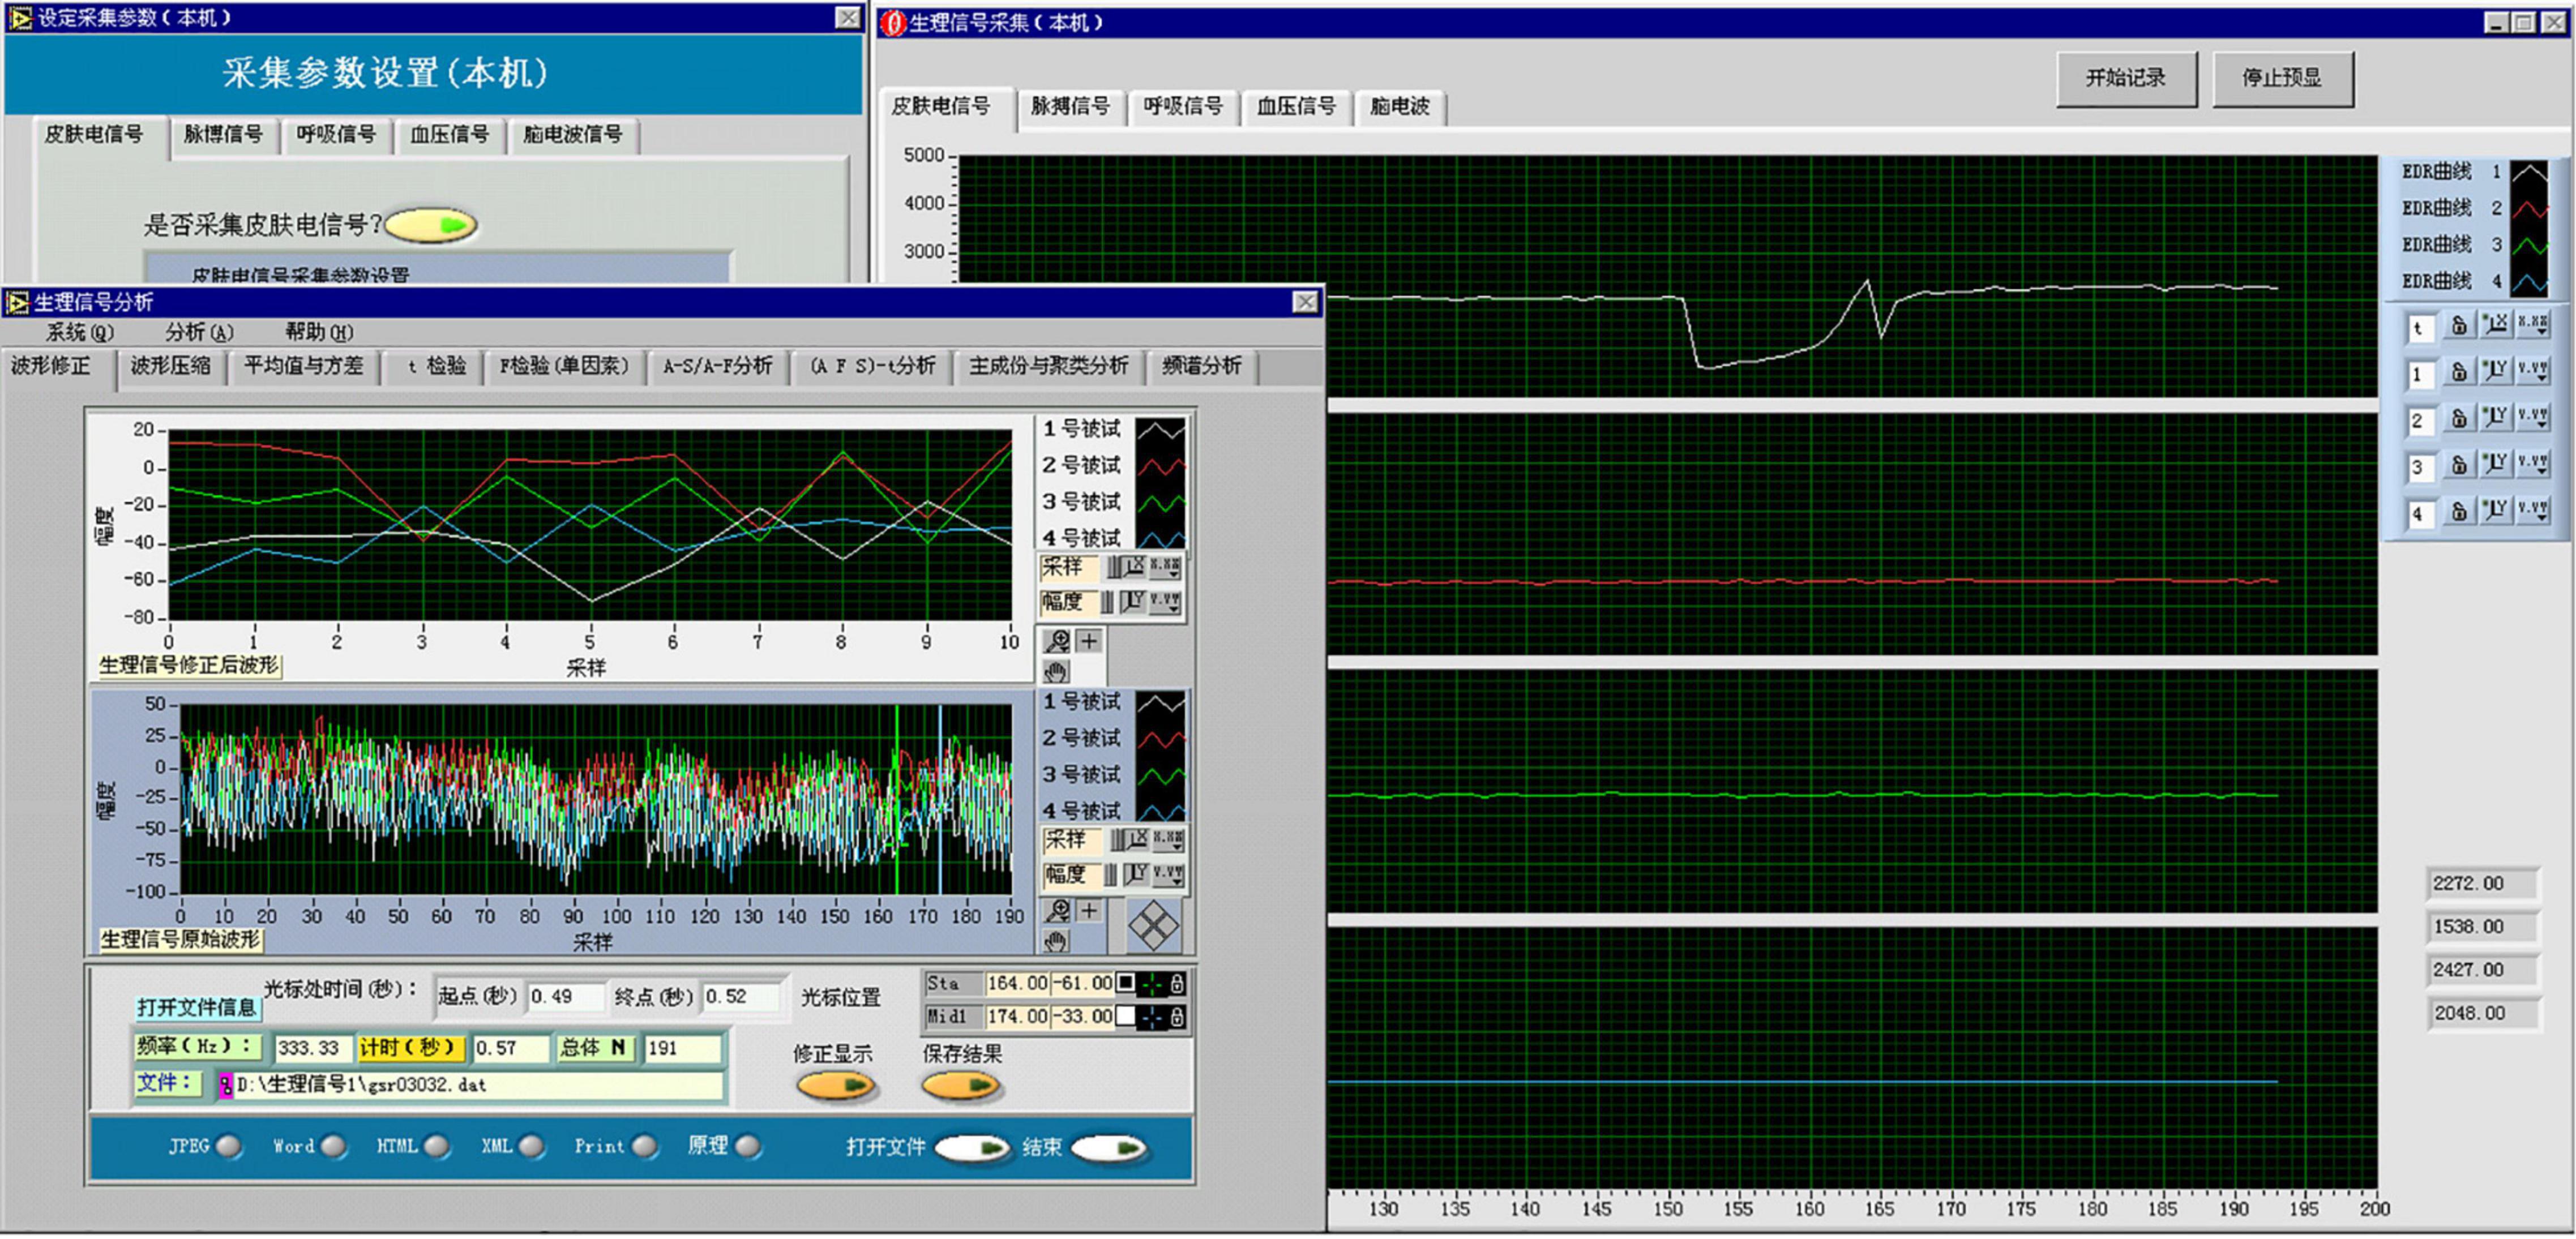2576x1239 pixels.
Task: Click the 停止预显 button
Action: pos(2282,78)
